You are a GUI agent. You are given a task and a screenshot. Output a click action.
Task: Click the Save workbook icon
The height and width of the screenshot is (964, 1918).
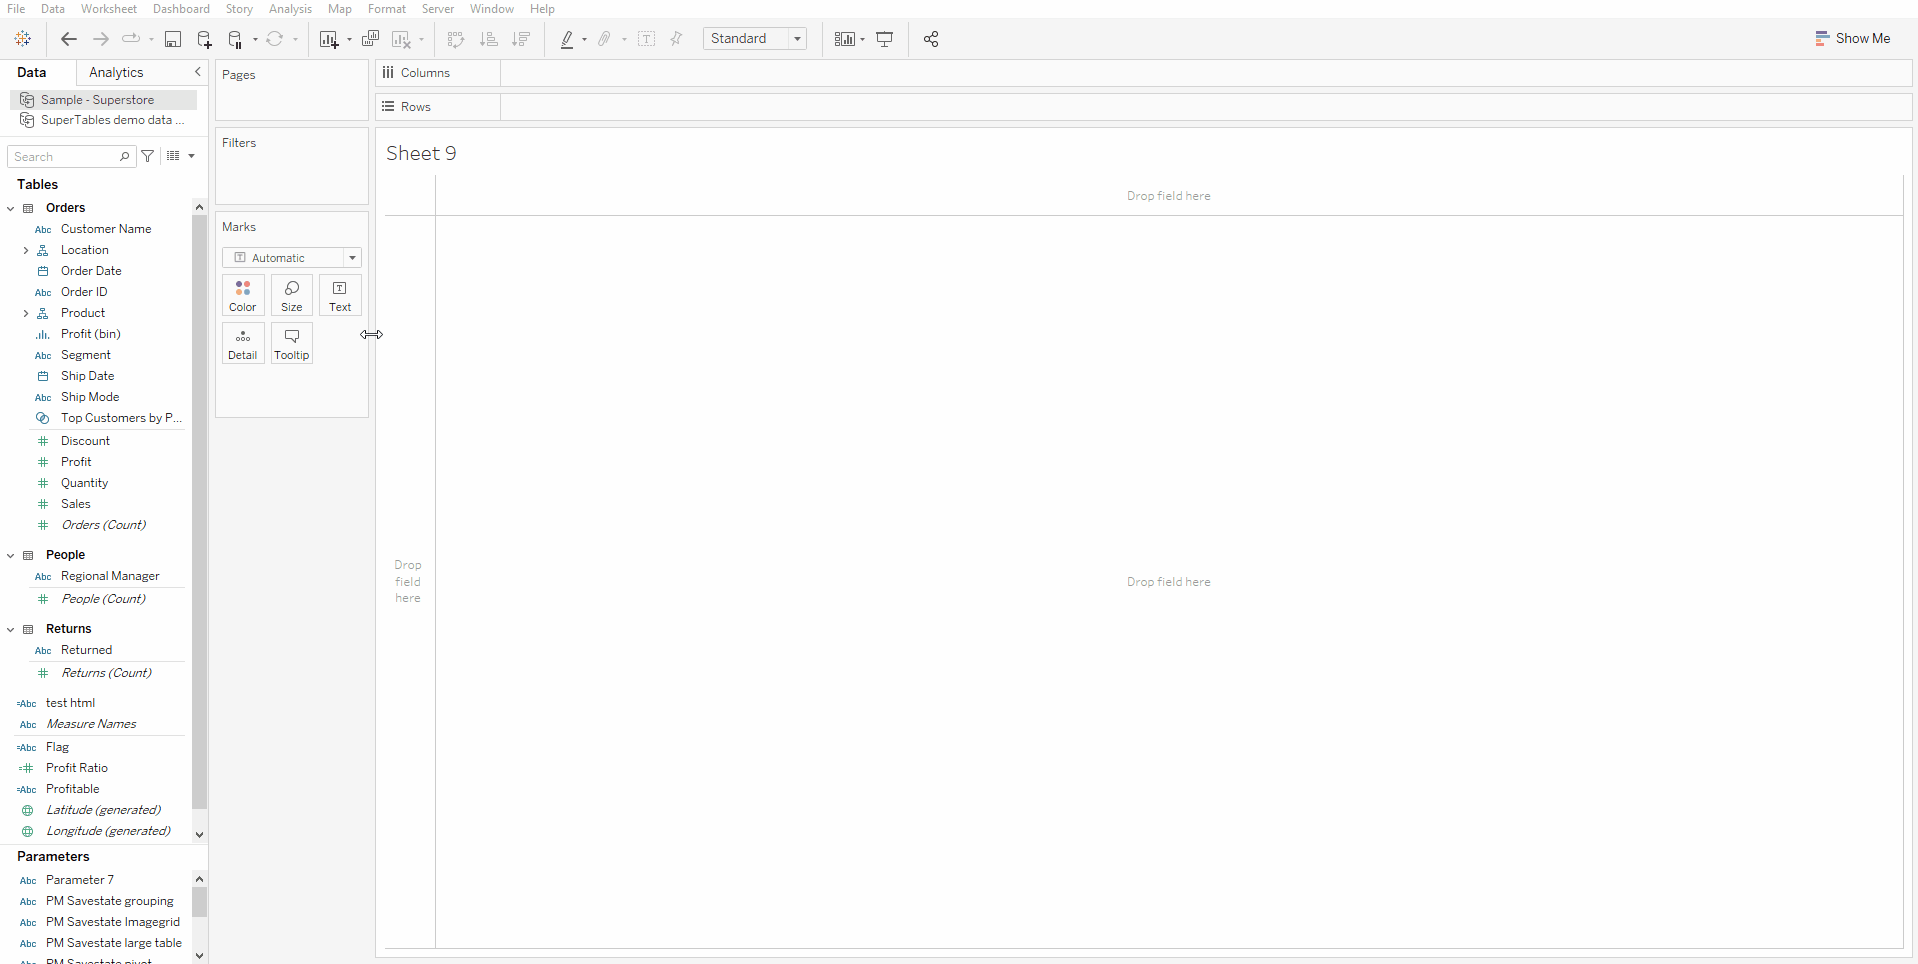point(173,39)
